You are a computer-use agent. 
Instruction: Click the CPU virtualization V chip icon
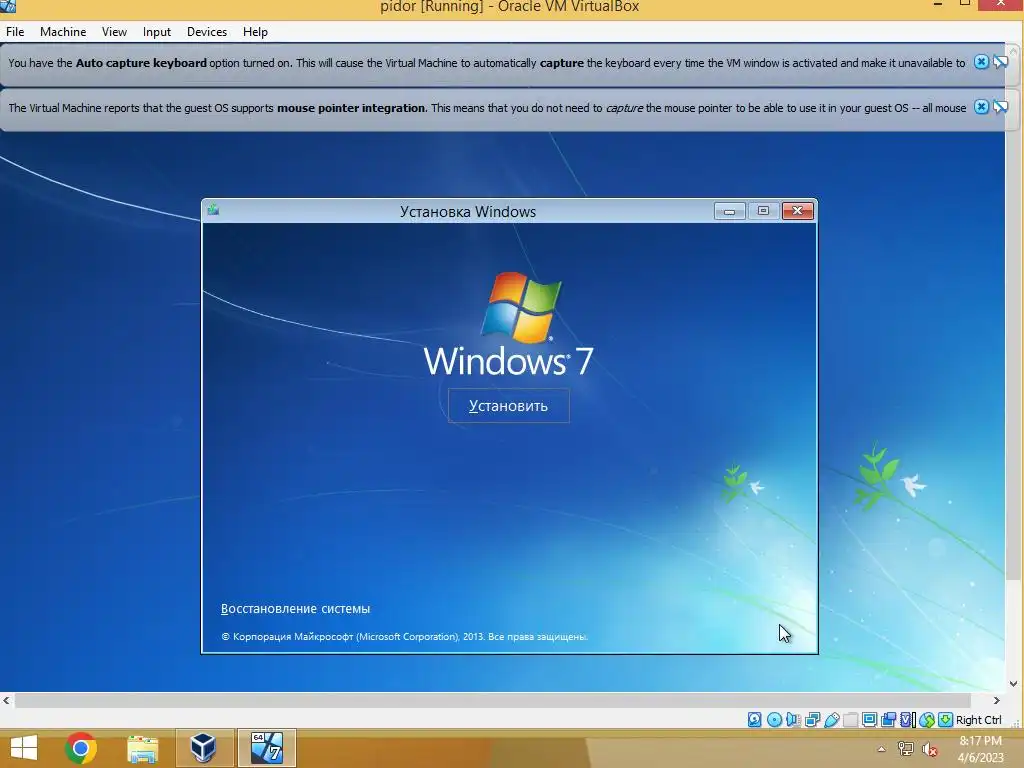(x=908, y=720)
